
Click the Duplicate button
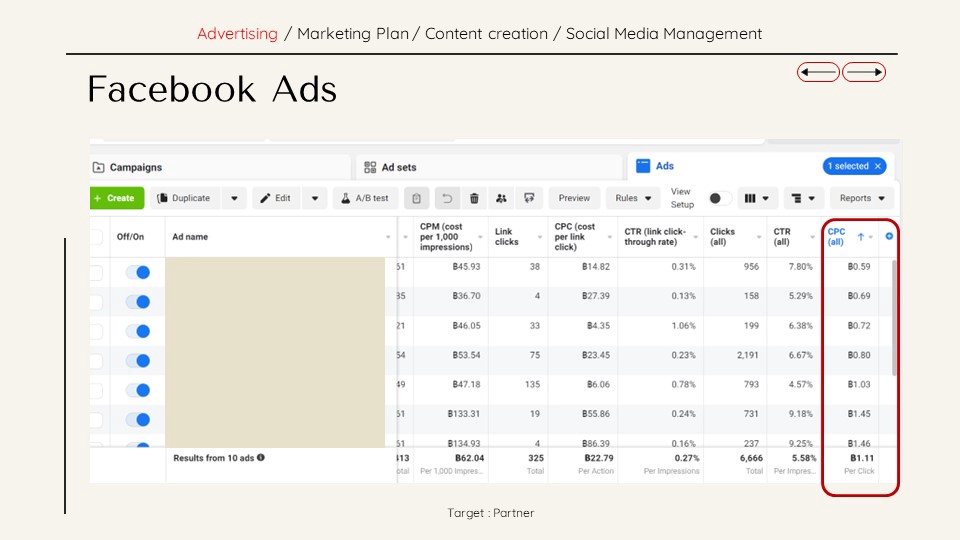[185, 198]
